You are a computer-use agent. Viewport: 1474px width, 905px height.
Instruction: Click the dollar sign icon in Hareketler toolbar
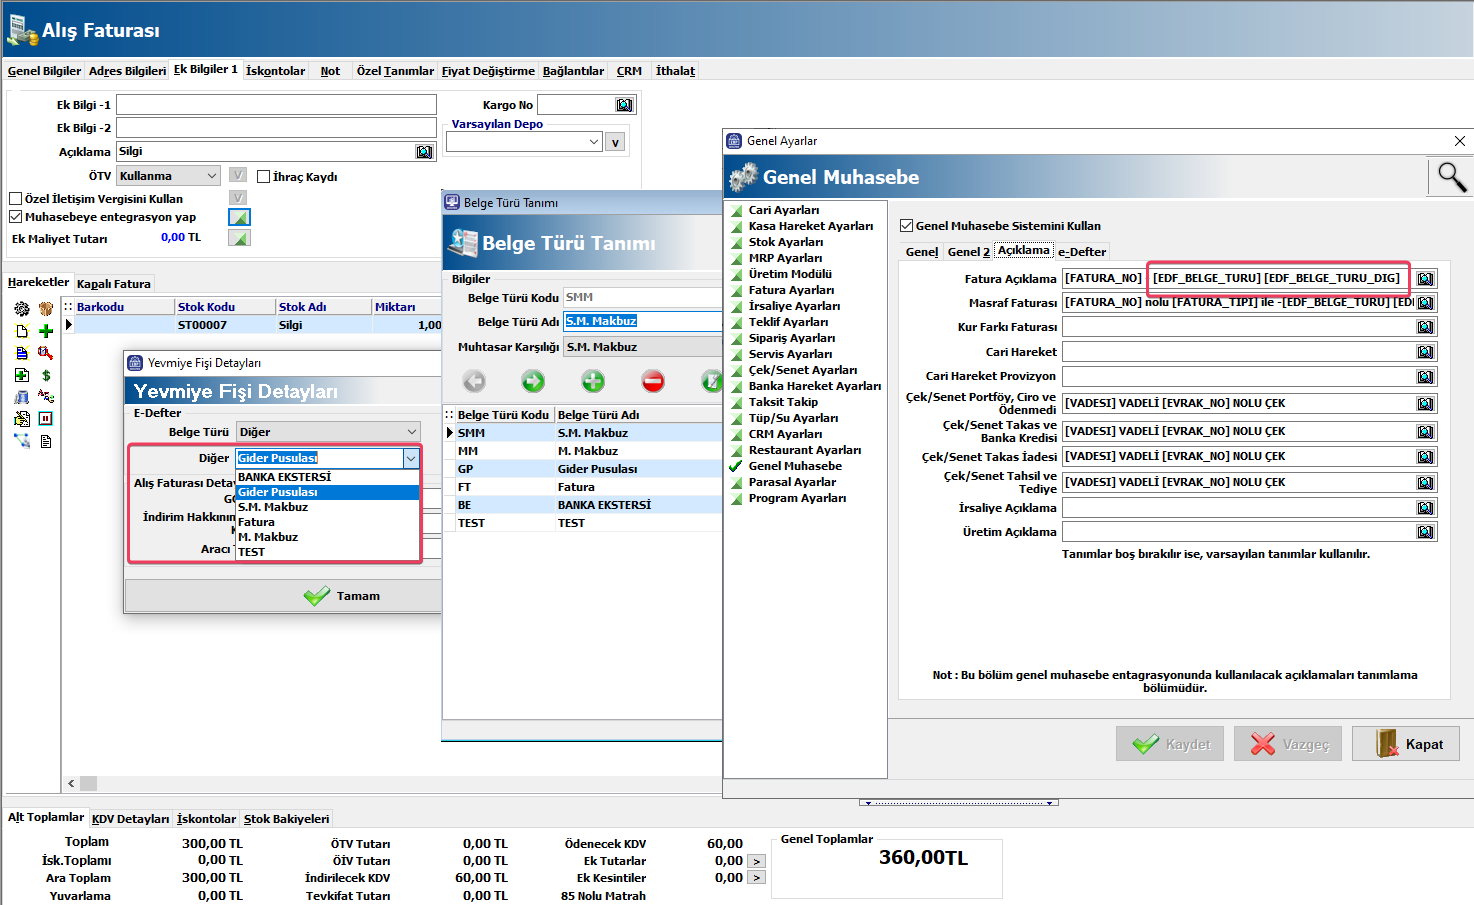click(x=46, y=375)
